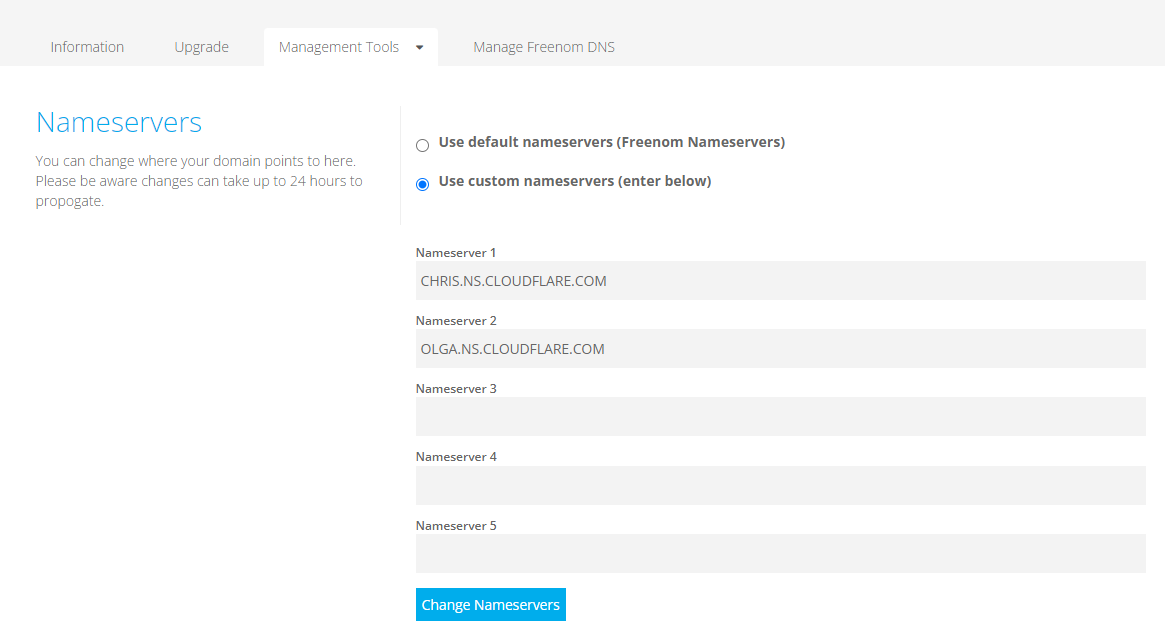1165x641 pixels.
Task: Click the empty Nameserver 5 input field
Action: click(x=780, y=553)
